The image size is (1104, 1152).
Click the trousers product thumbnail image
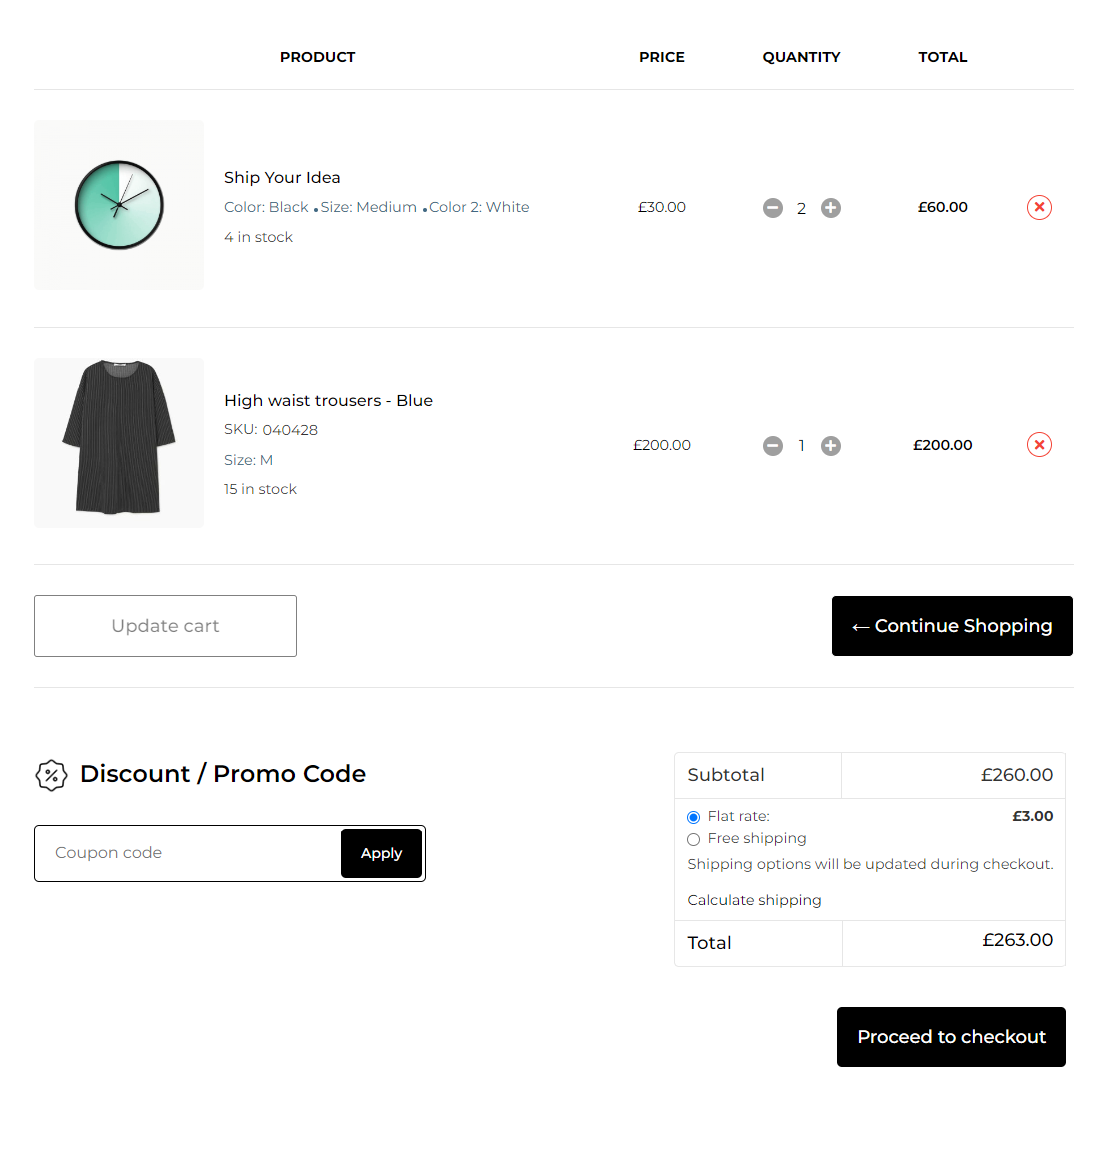119,443
